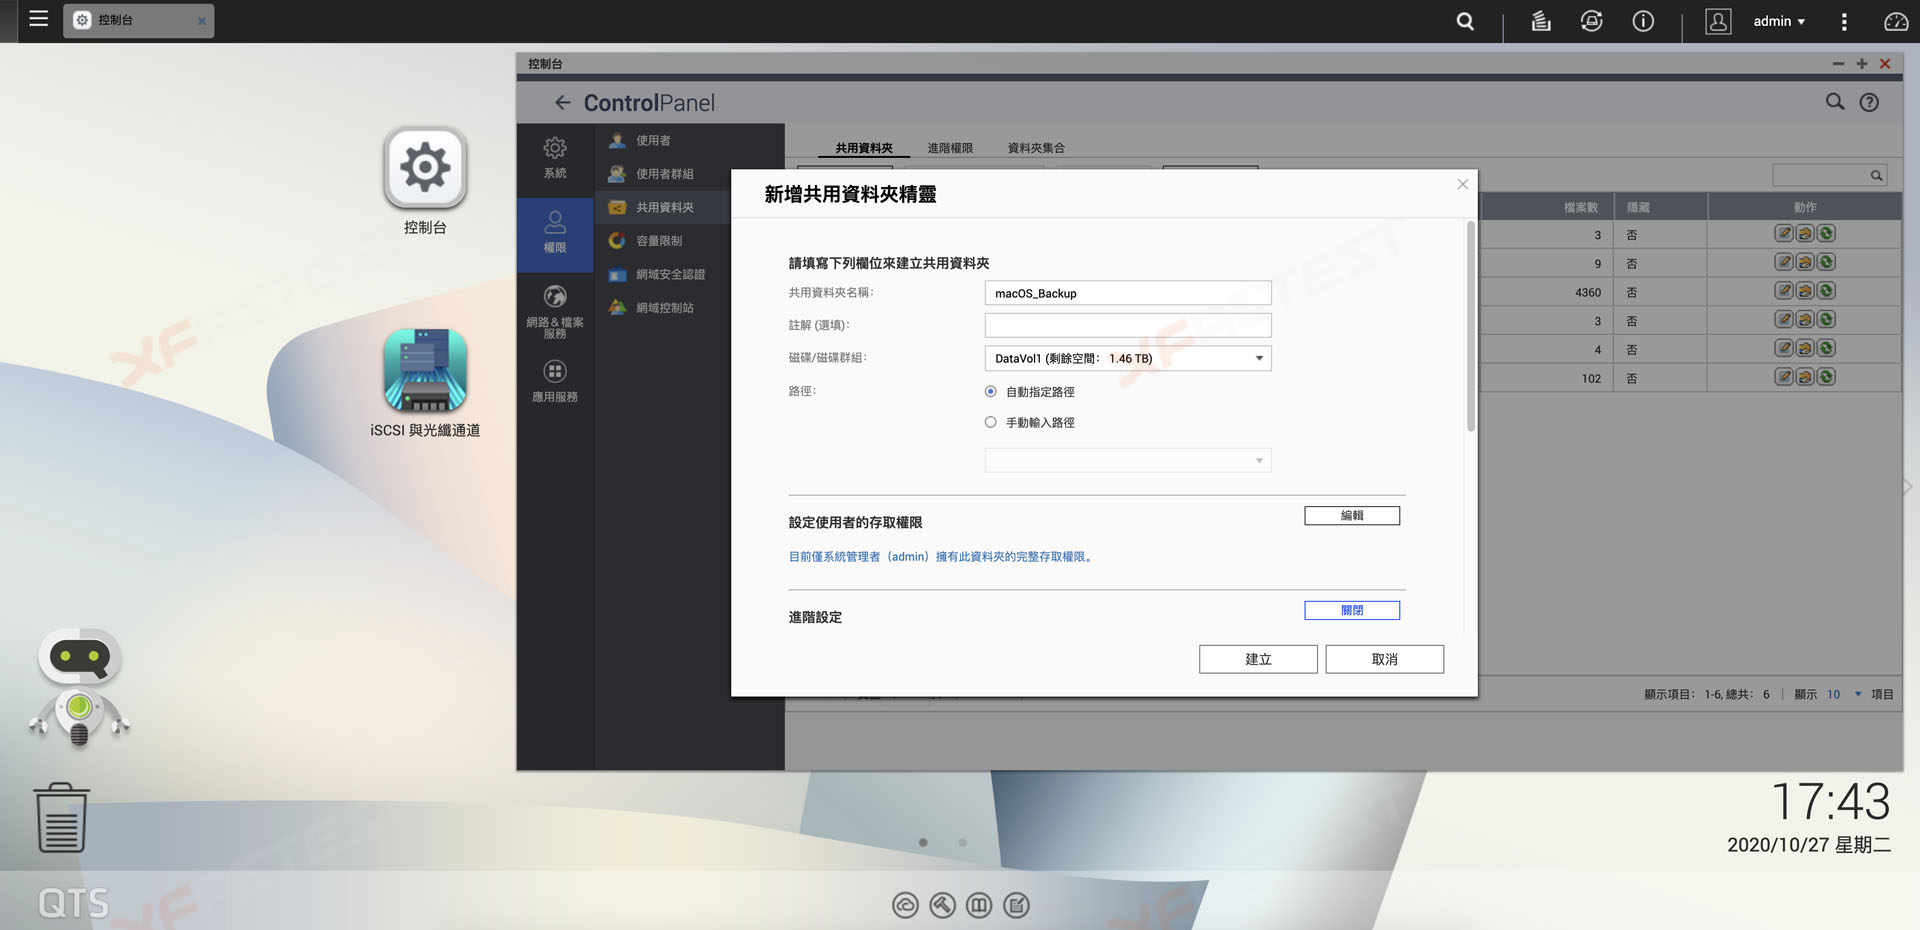Image resolution: width=1920 pixels, height=930 pixels.
Task: Open the disabled manual path dropdown
Action: click(1128, 460)
